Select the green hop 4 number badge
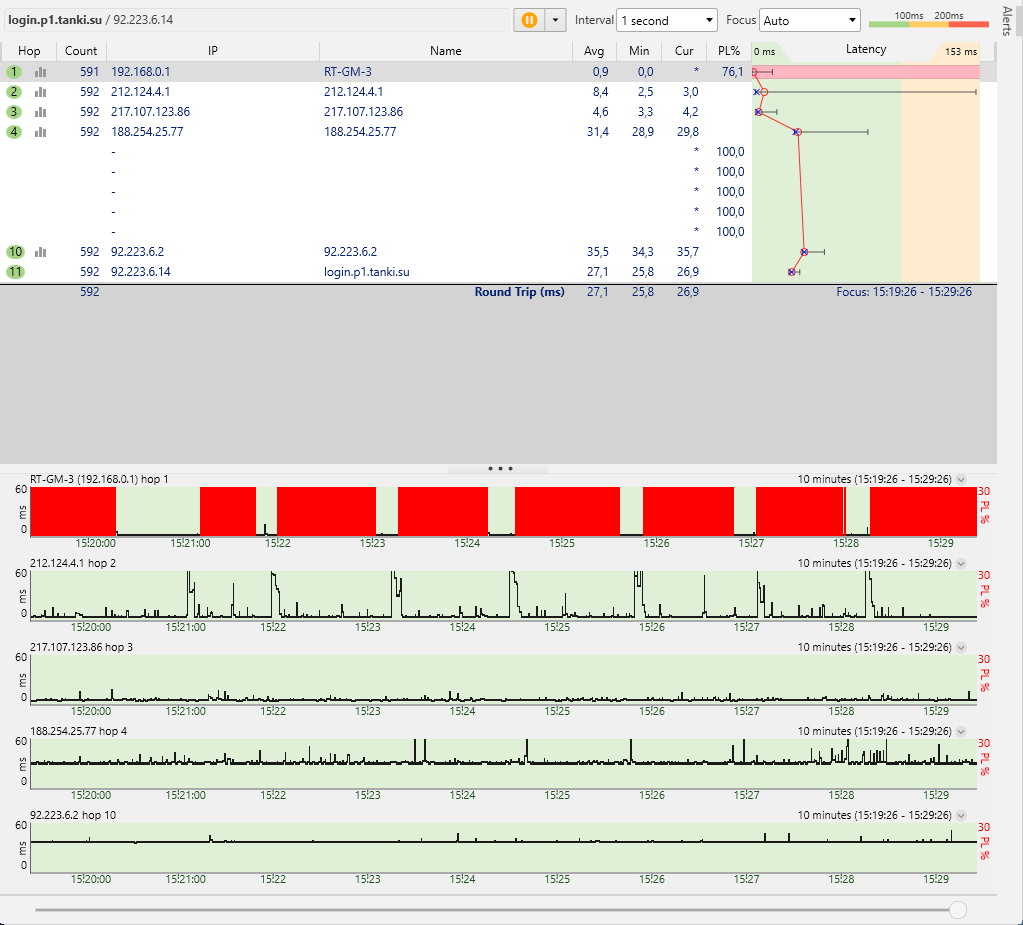Image resolution: width=1023 pixels, height=925 pixels. tap(14, 132)
